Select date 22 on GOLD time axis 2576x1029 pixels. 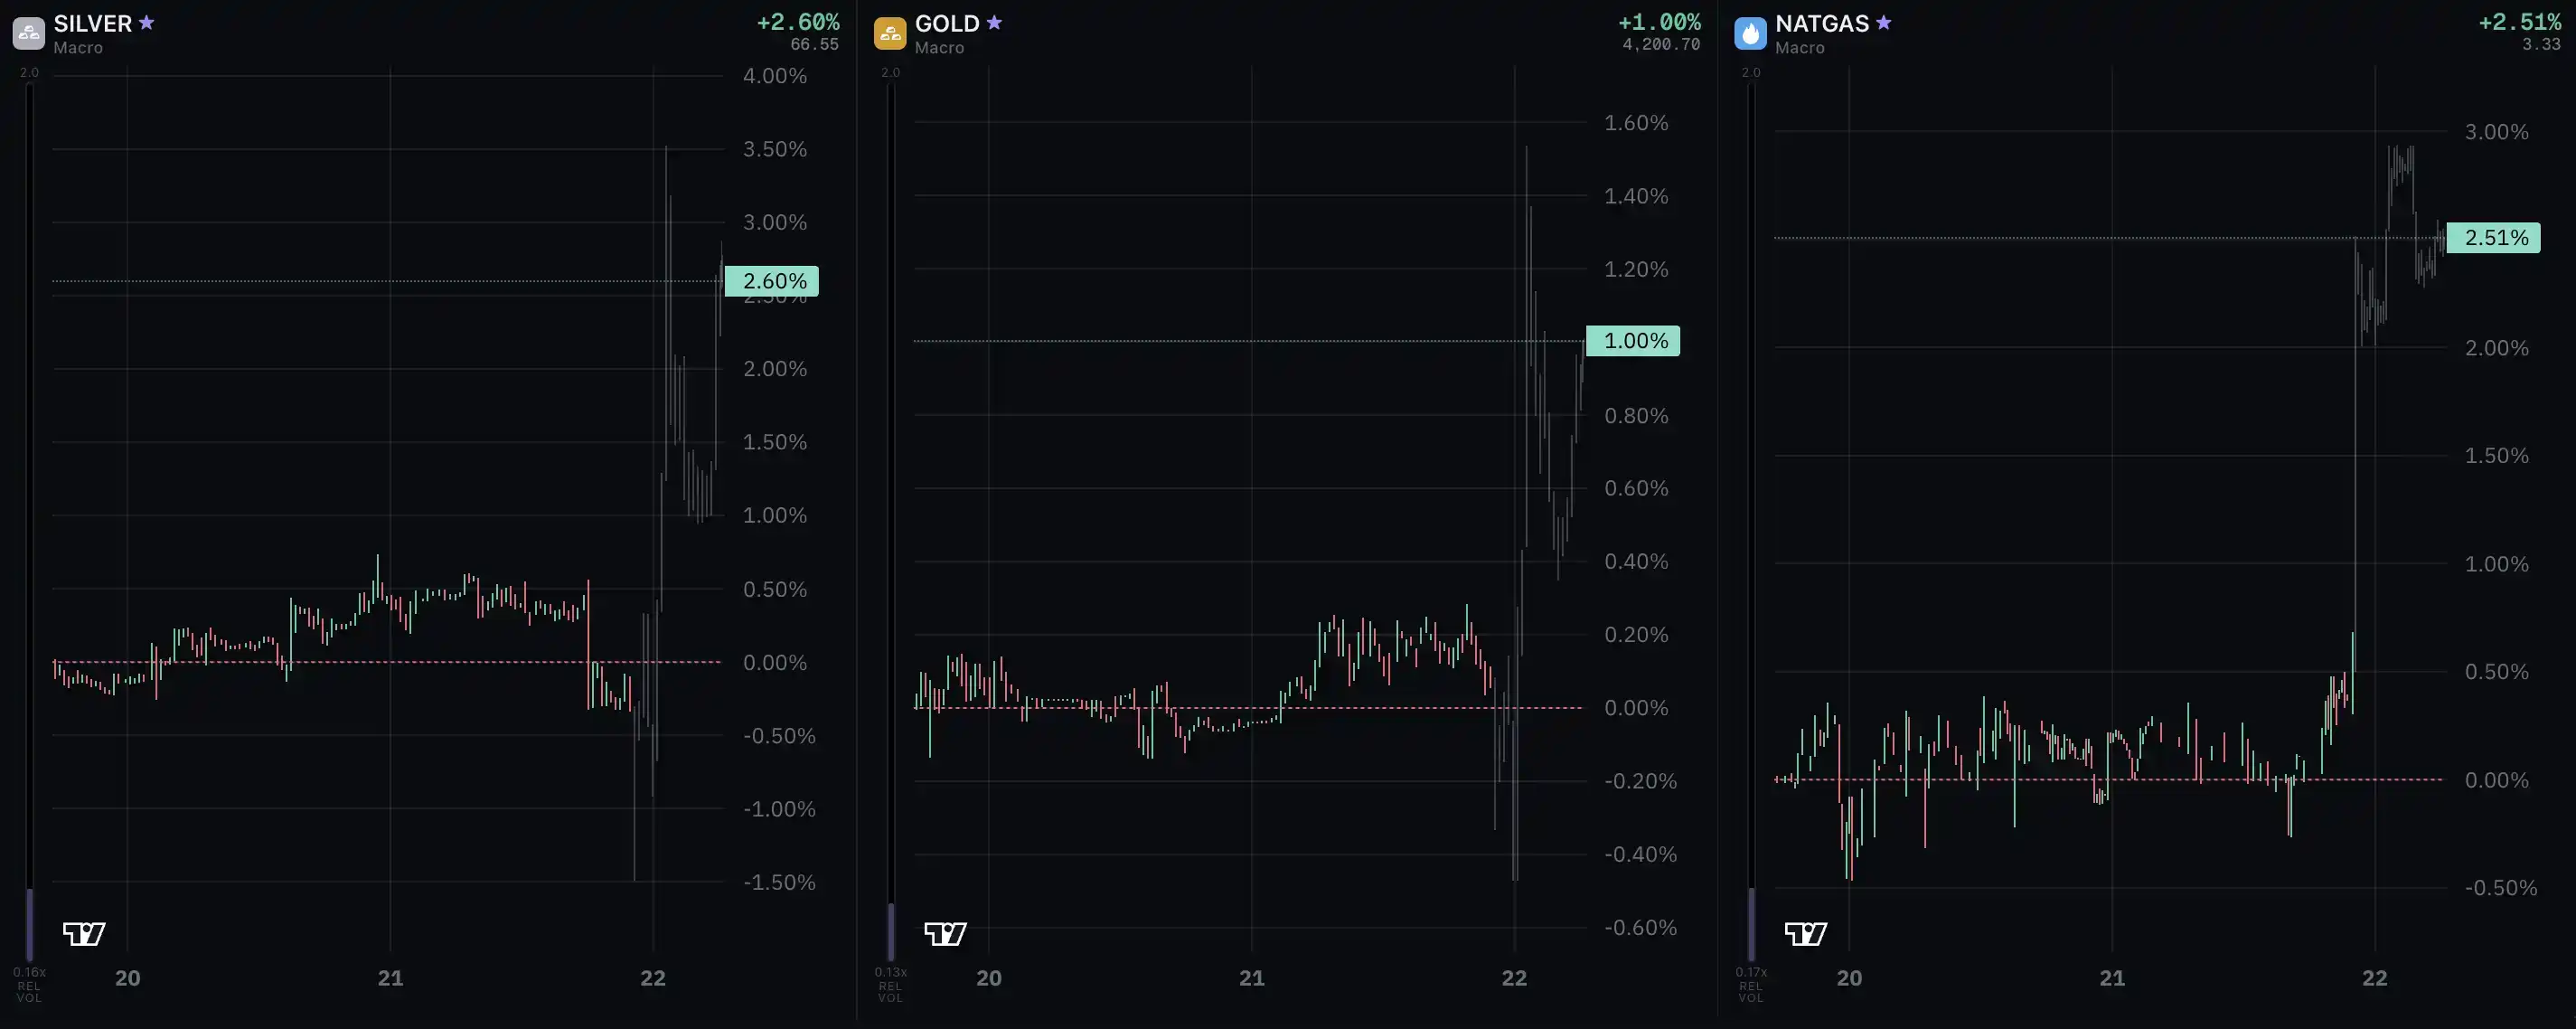[1514, 978]
